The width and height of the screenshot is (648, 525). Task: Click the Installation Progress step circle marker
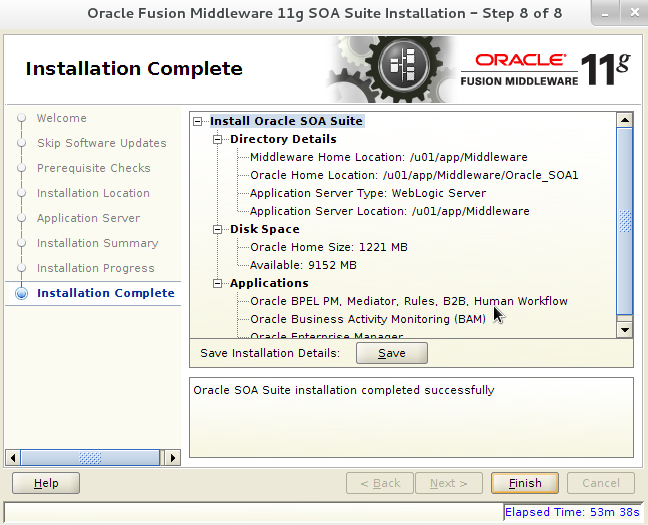point(21,268)
